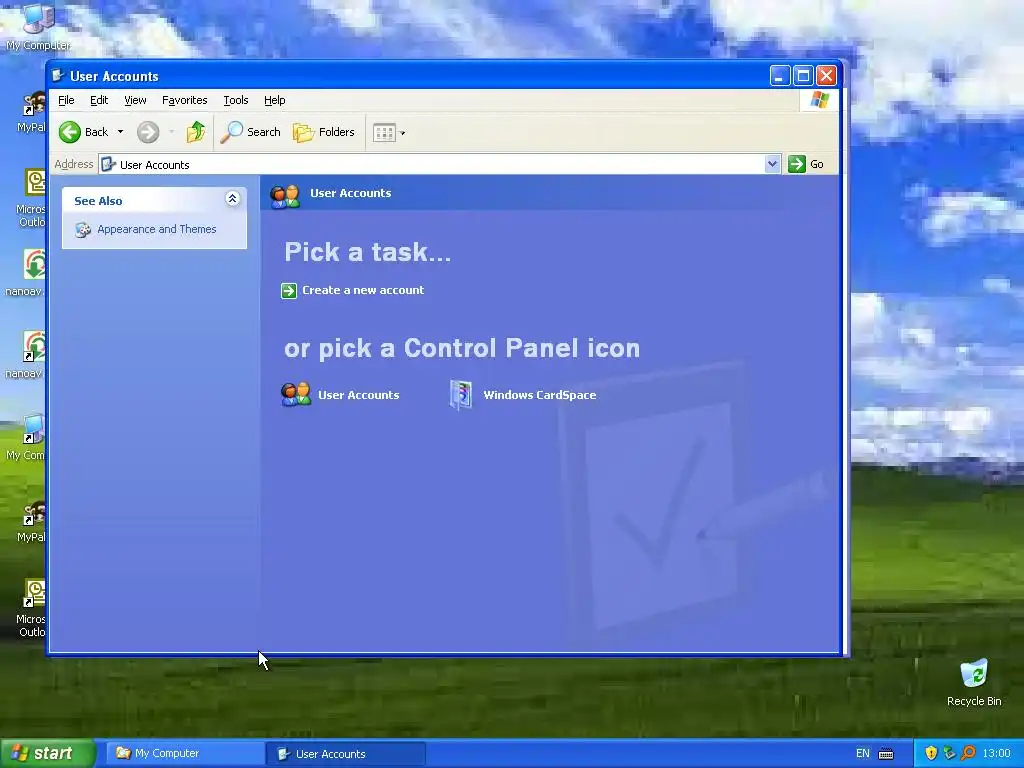1024x768 pixels.
Task: Open the Tools menu
Action: (236, 100)
